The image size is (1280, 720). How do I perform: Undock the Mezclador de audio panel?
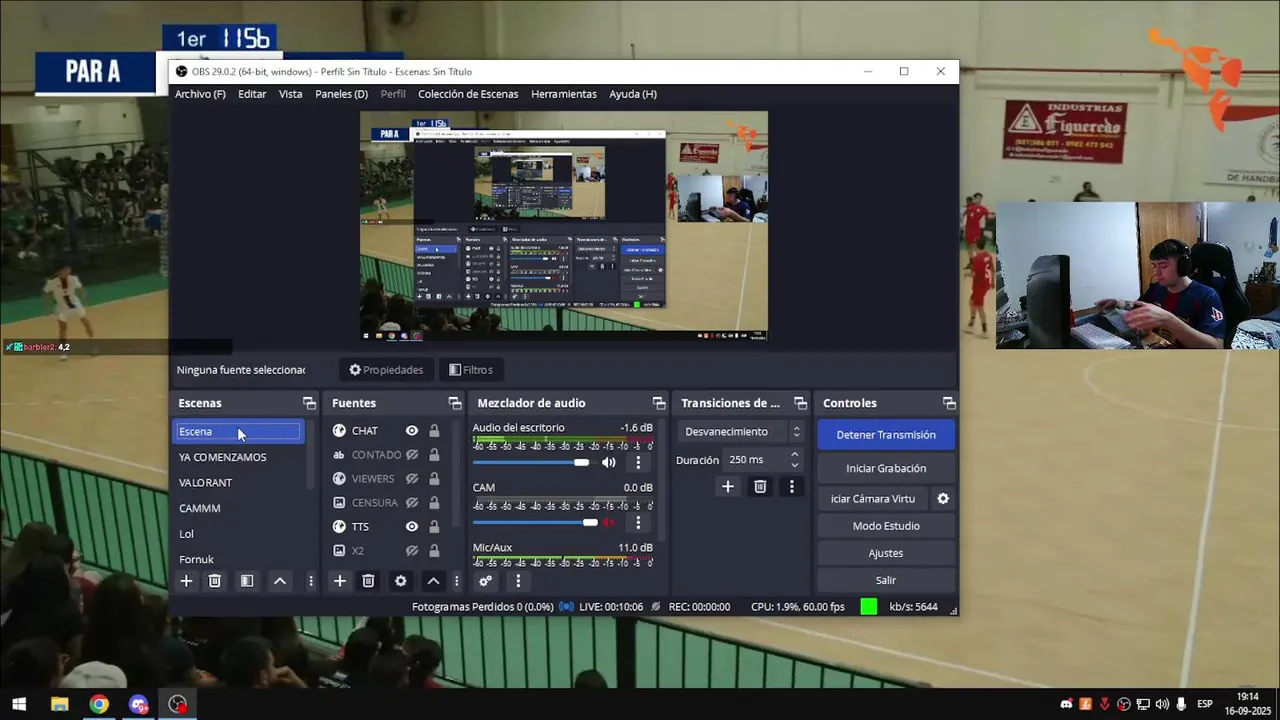coord(659,403)
